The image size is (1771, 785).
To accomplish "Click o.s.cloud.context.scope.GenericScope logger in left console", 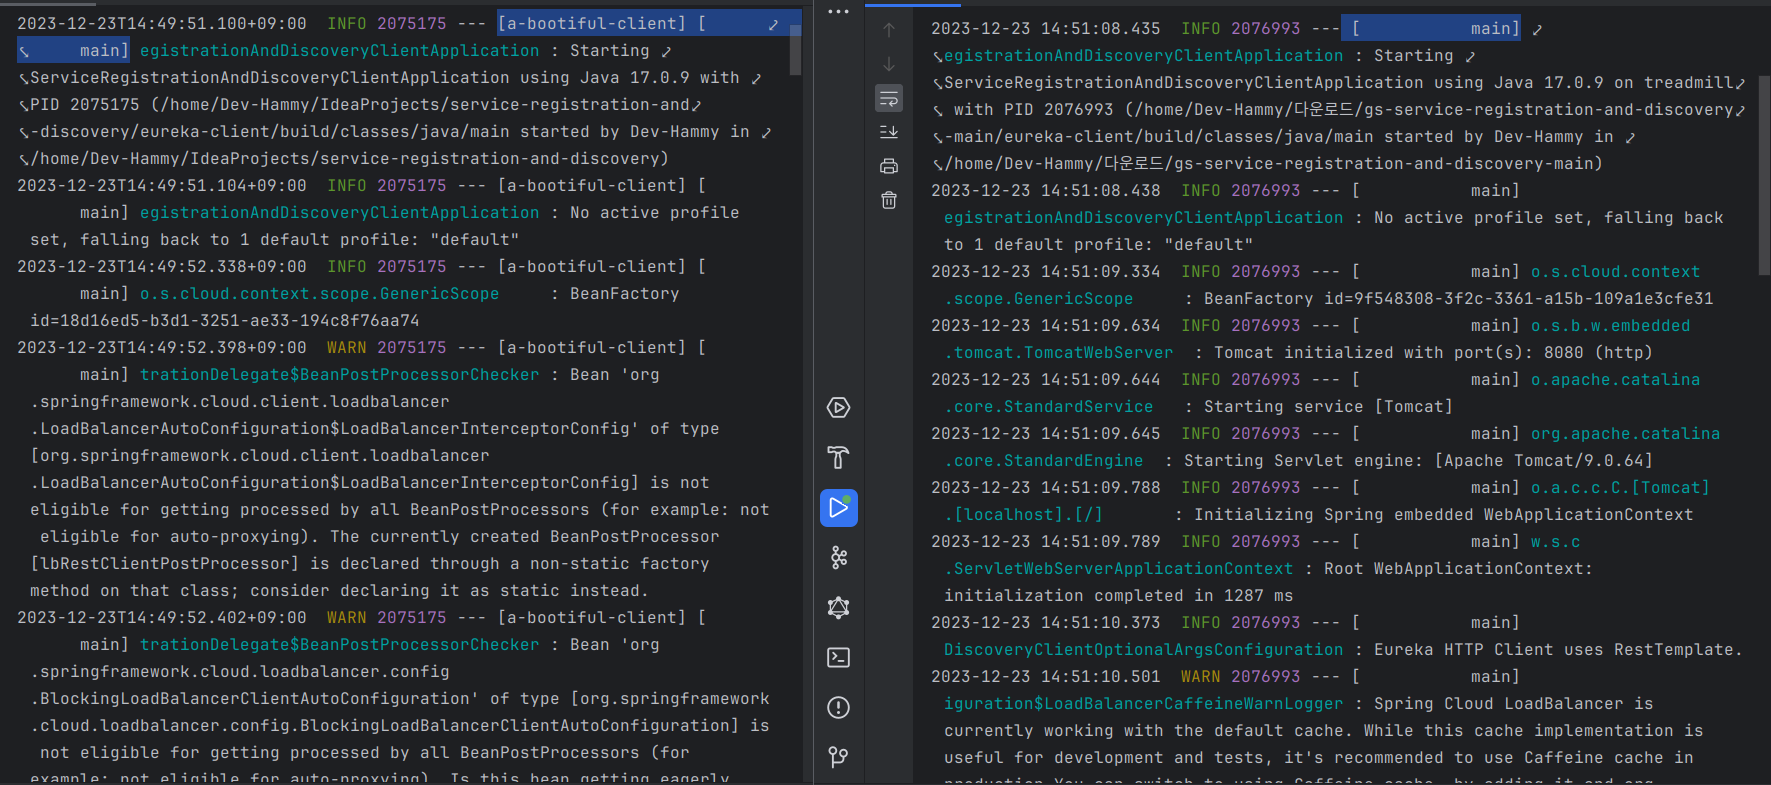I will tap(319, 293).
